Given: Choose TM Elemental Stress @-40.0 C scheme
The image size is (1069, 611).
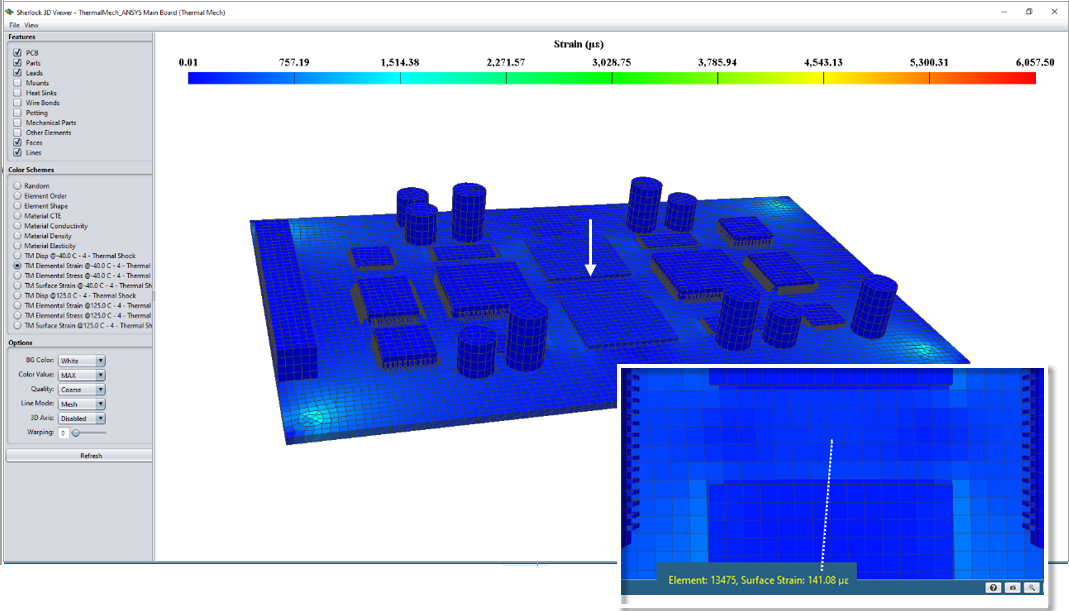Looking at the screenshot, I should 17,275.
